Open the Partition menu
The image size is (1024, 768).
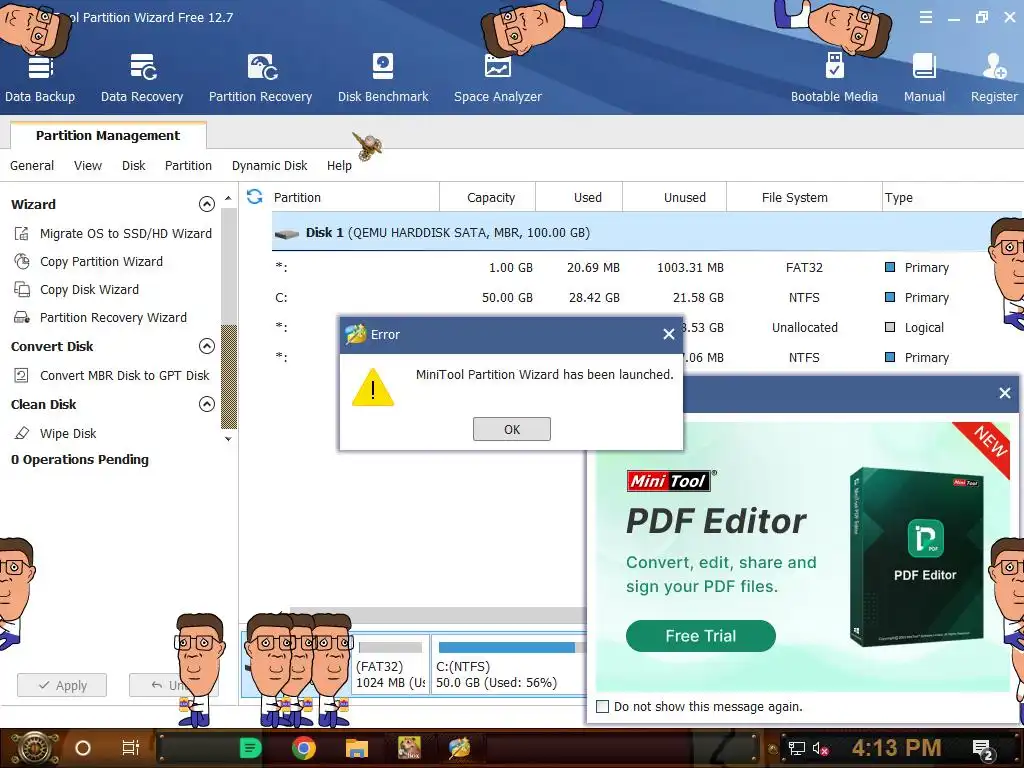[188, 165]
